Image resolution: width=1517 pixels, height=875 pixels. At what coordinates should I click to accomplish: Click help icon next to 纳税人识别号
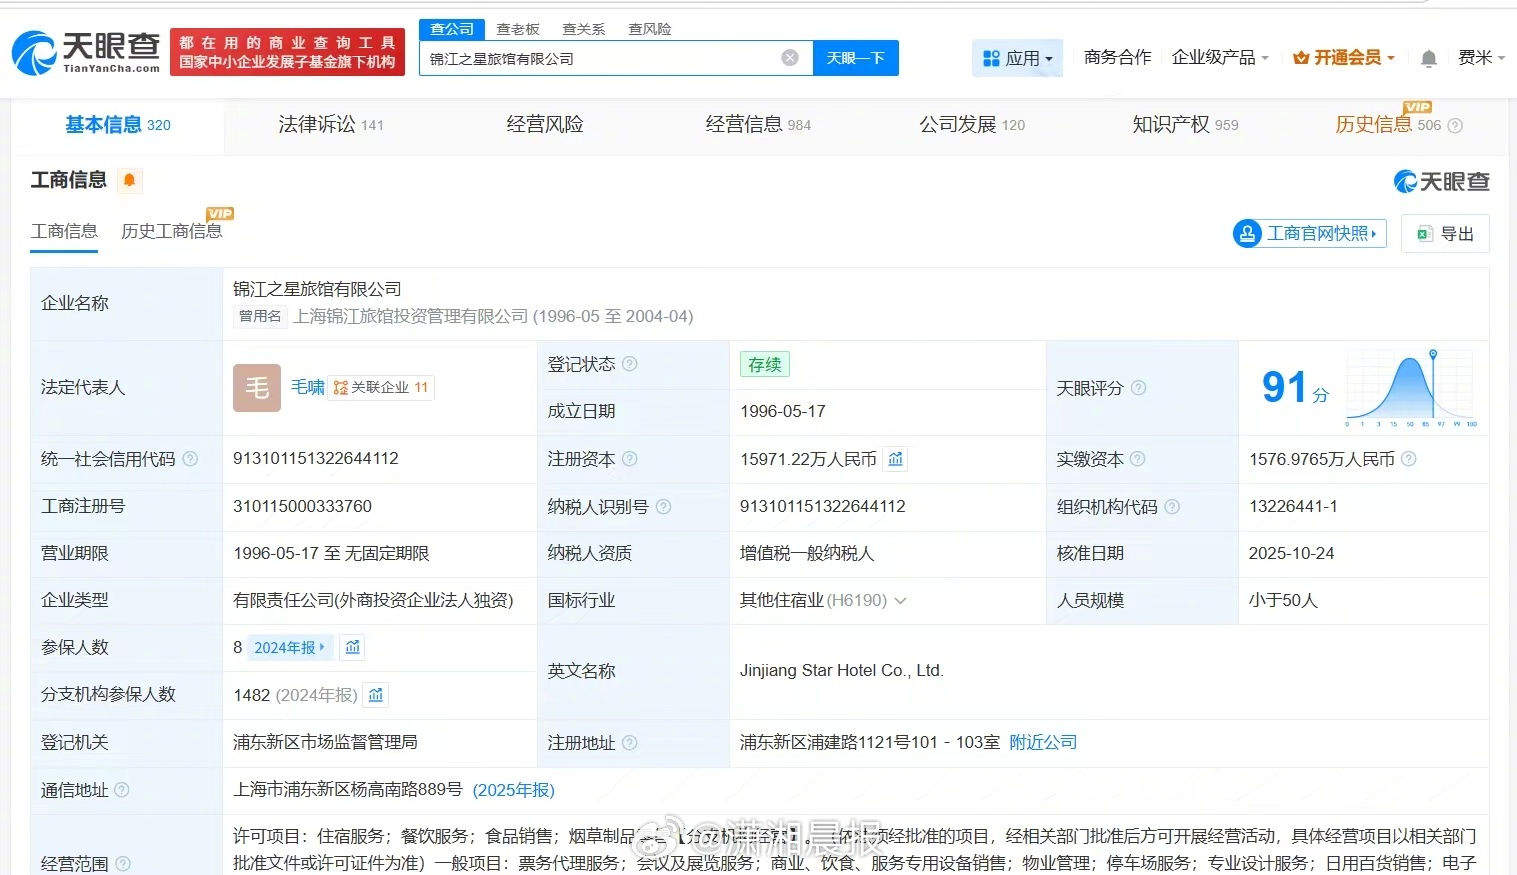pos(663,507)
